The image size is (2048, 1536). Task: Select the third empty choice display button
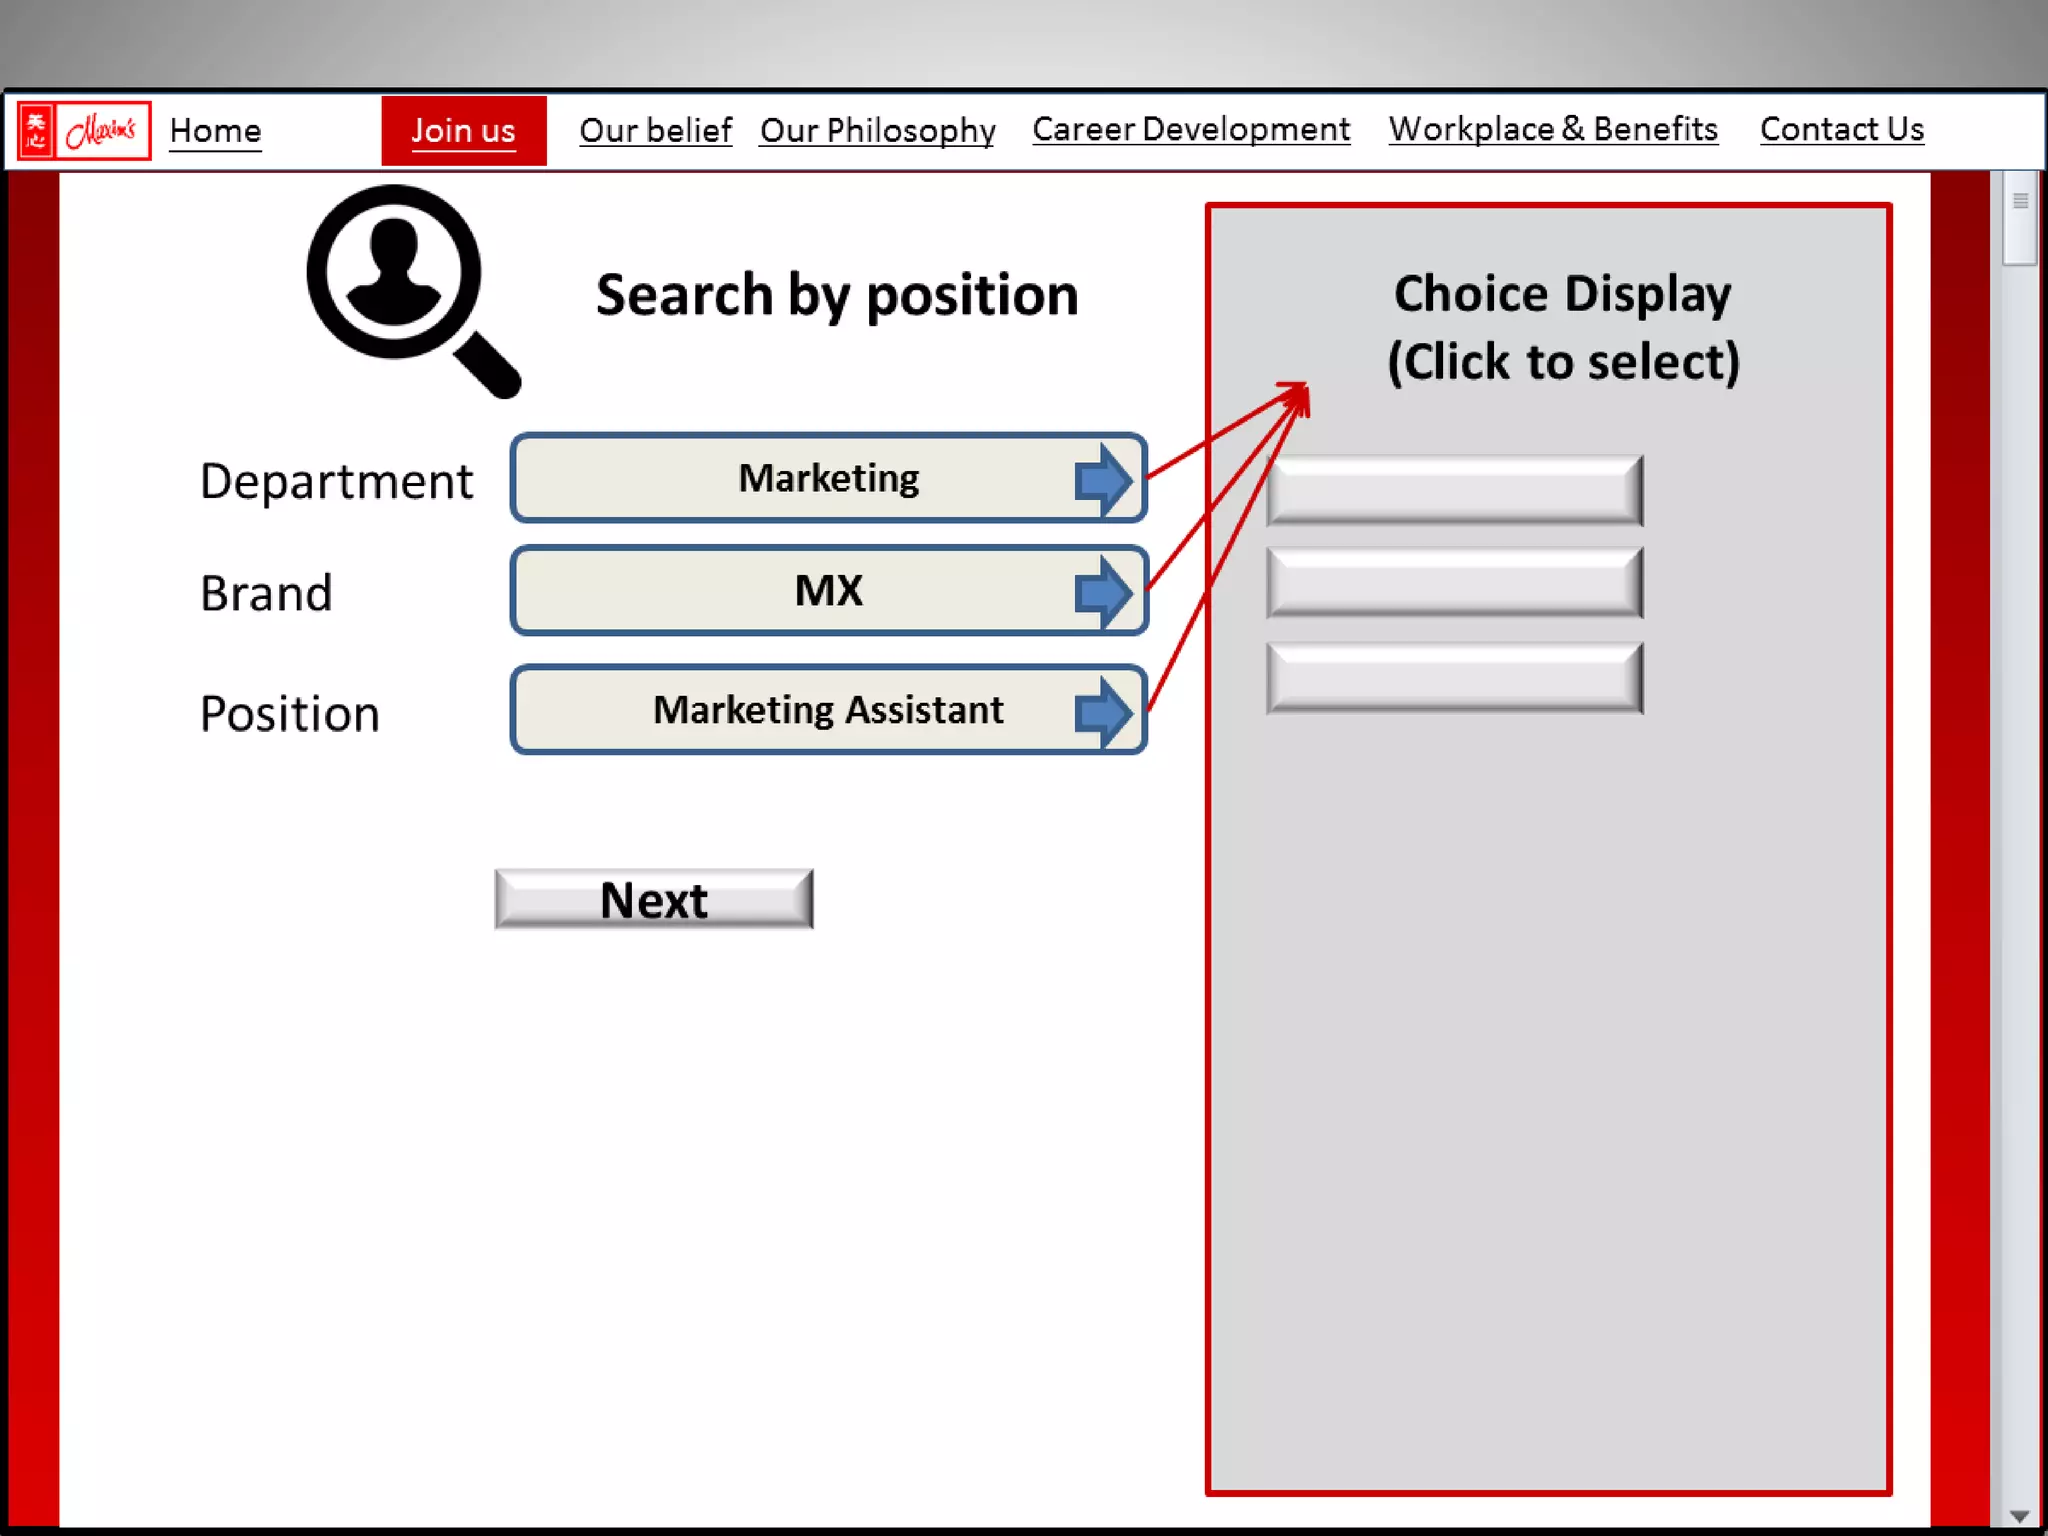pos(1454,677)
